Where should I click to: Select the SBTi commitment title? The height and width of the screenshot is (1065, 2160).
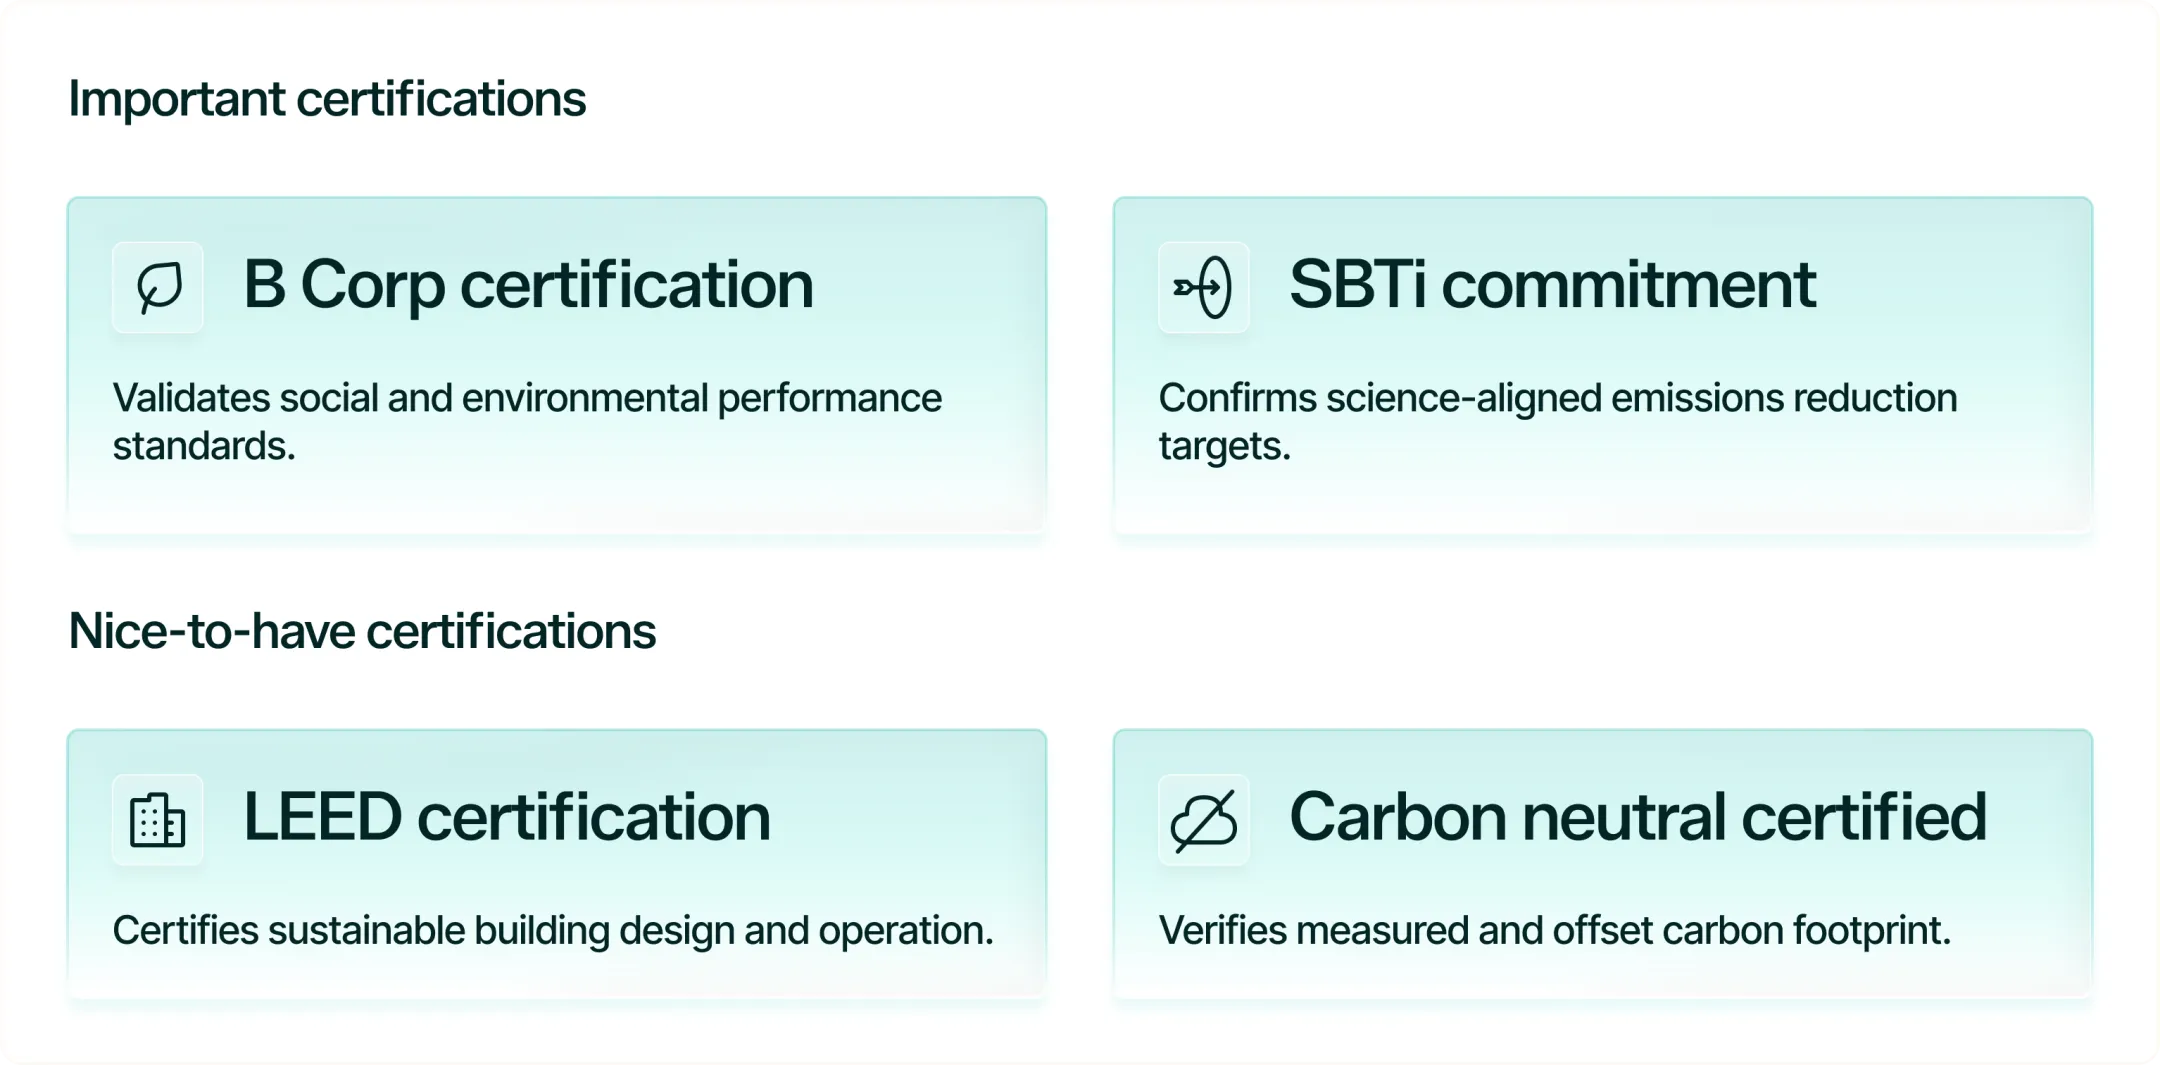(x=1552, y=285)
